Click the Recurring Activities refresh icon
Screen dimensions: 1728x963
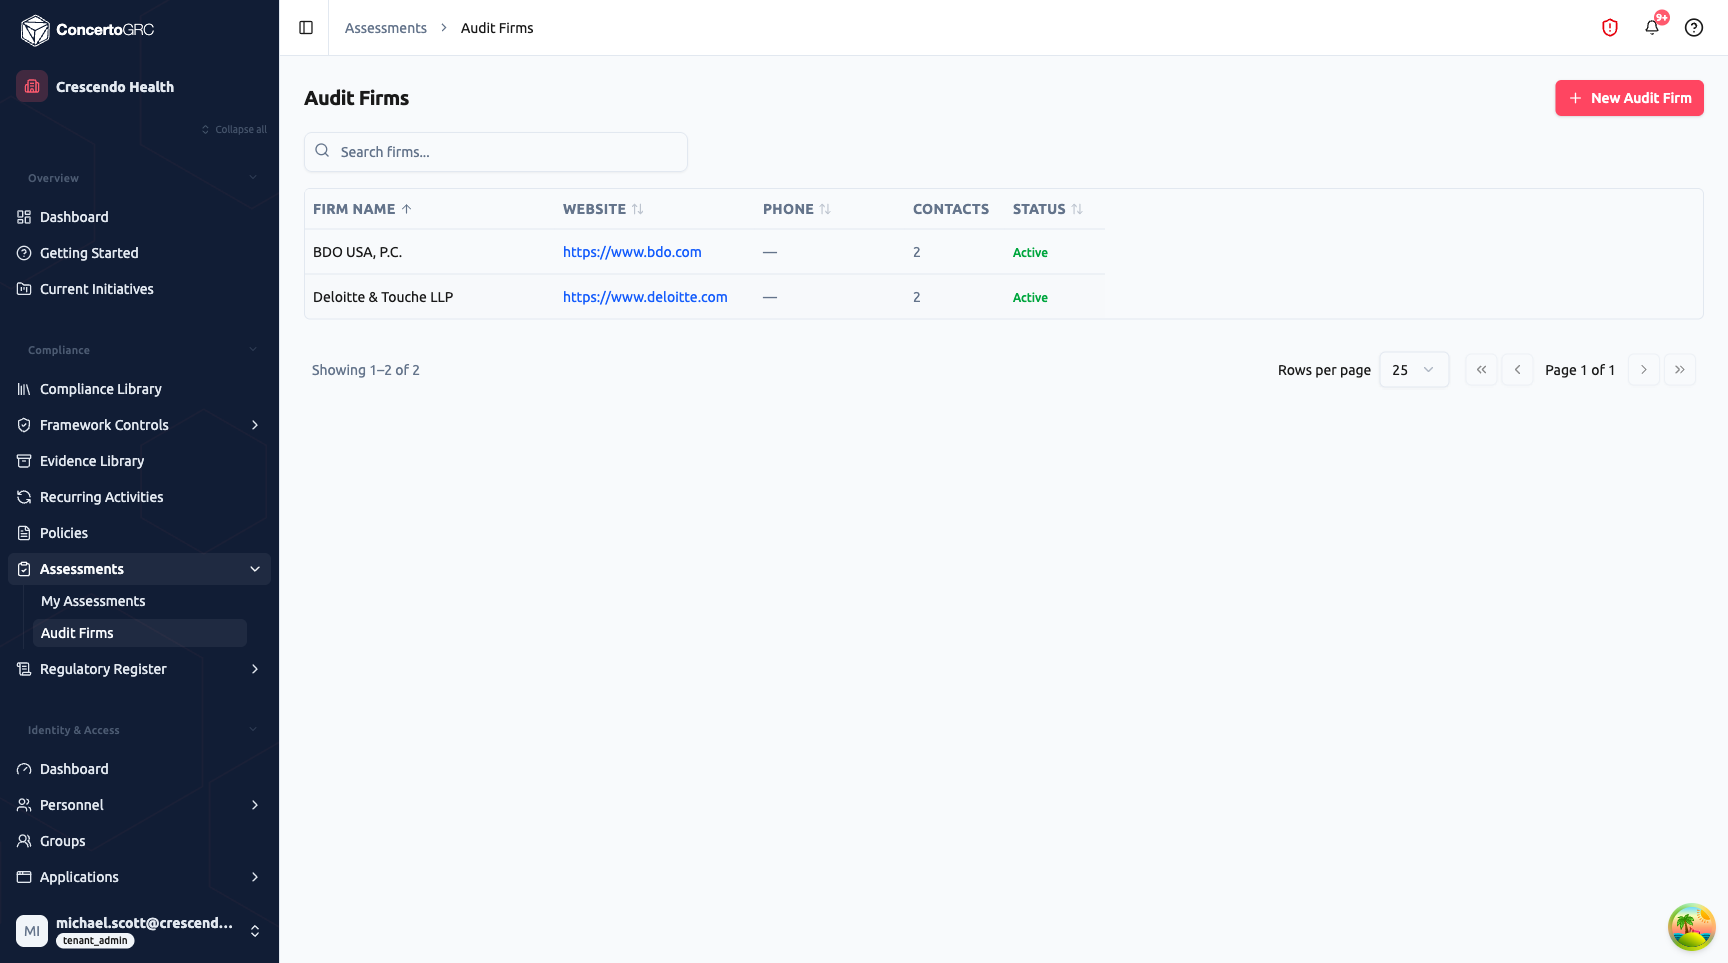[24, 497]
